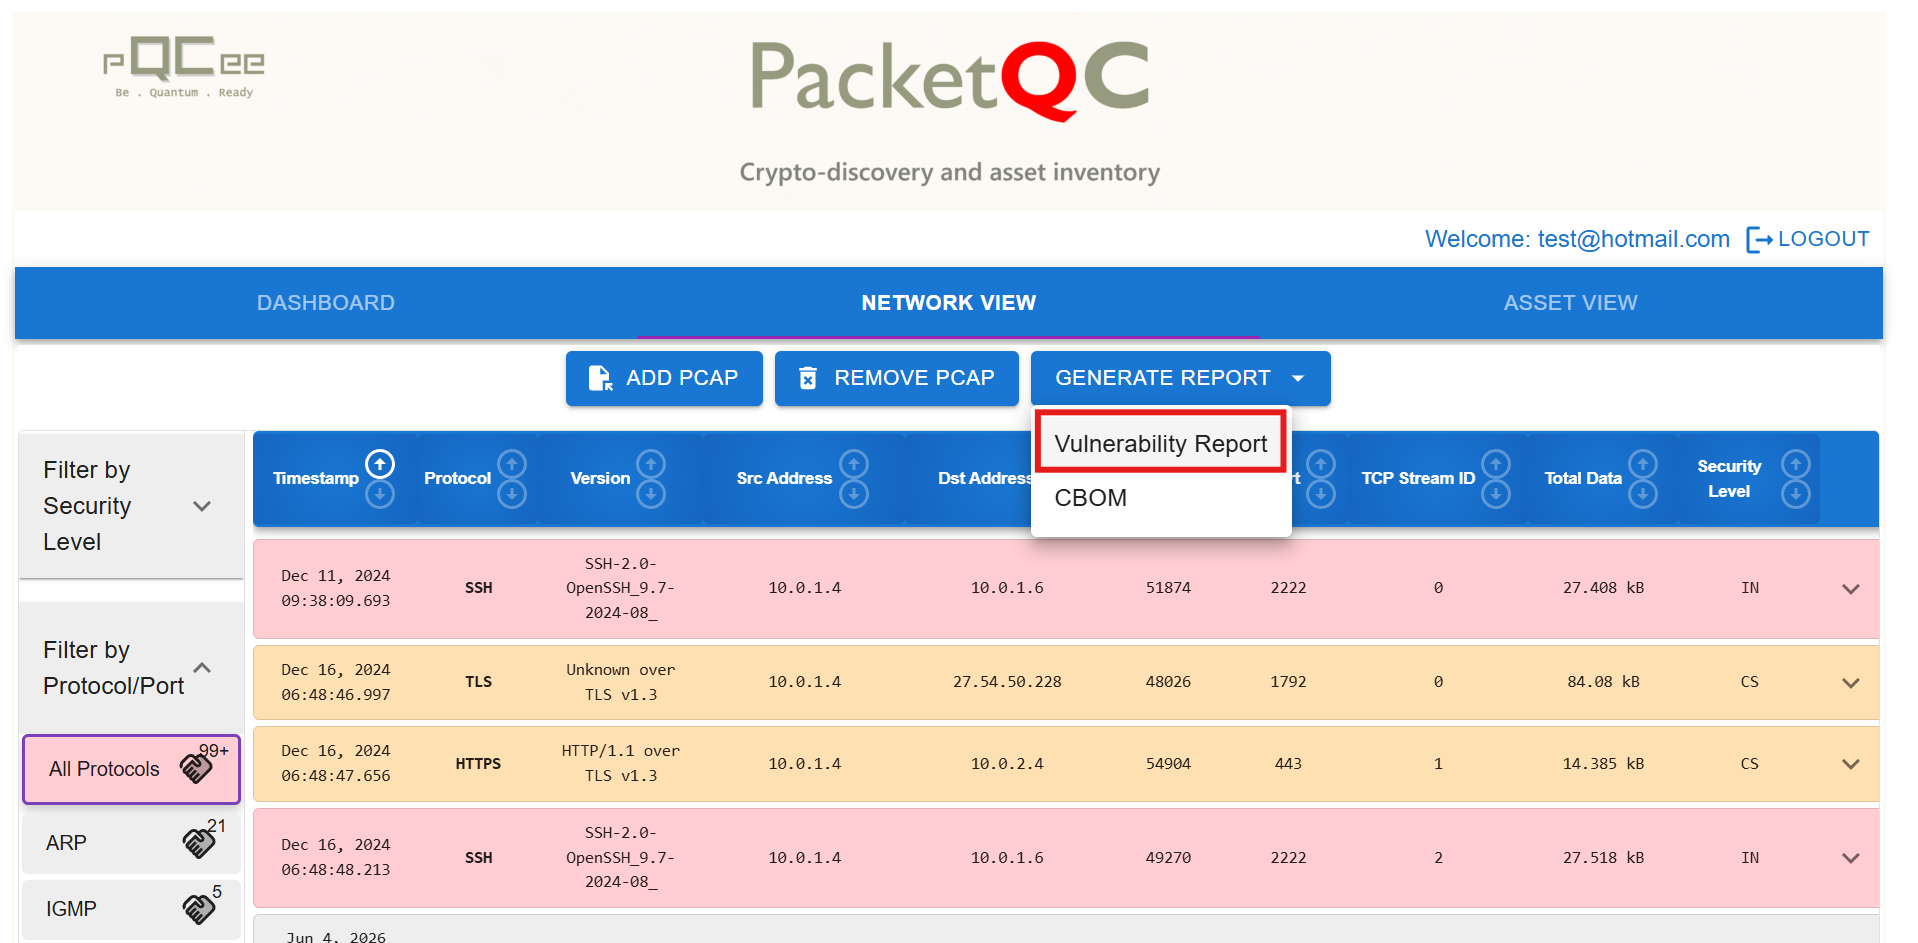Screen dimensions: 1918x943
Task: Sort Version column ascending via up arrow
Action: (651, 464)
